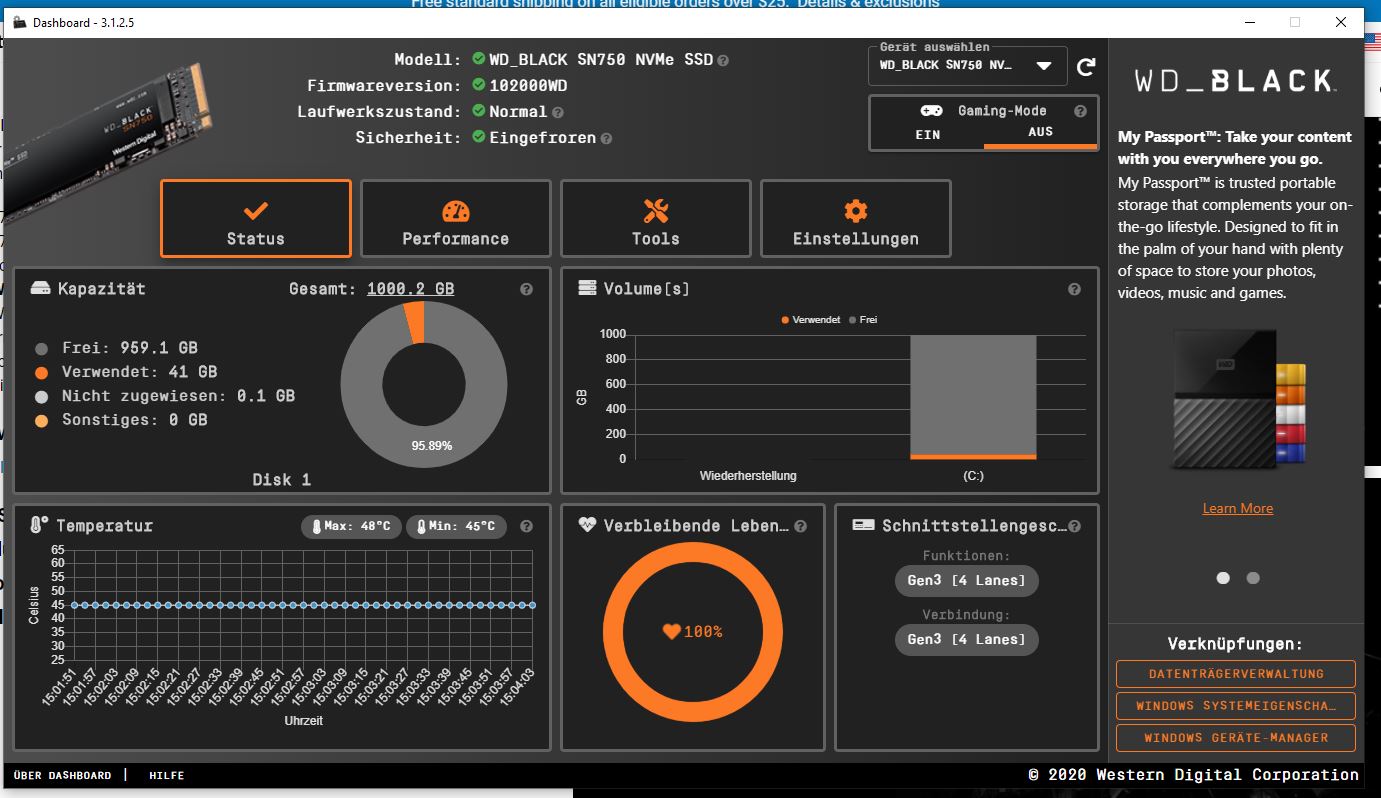Click the Min: 45°C temperature badge
1381x798 pixels.
(x=456, y=526)
